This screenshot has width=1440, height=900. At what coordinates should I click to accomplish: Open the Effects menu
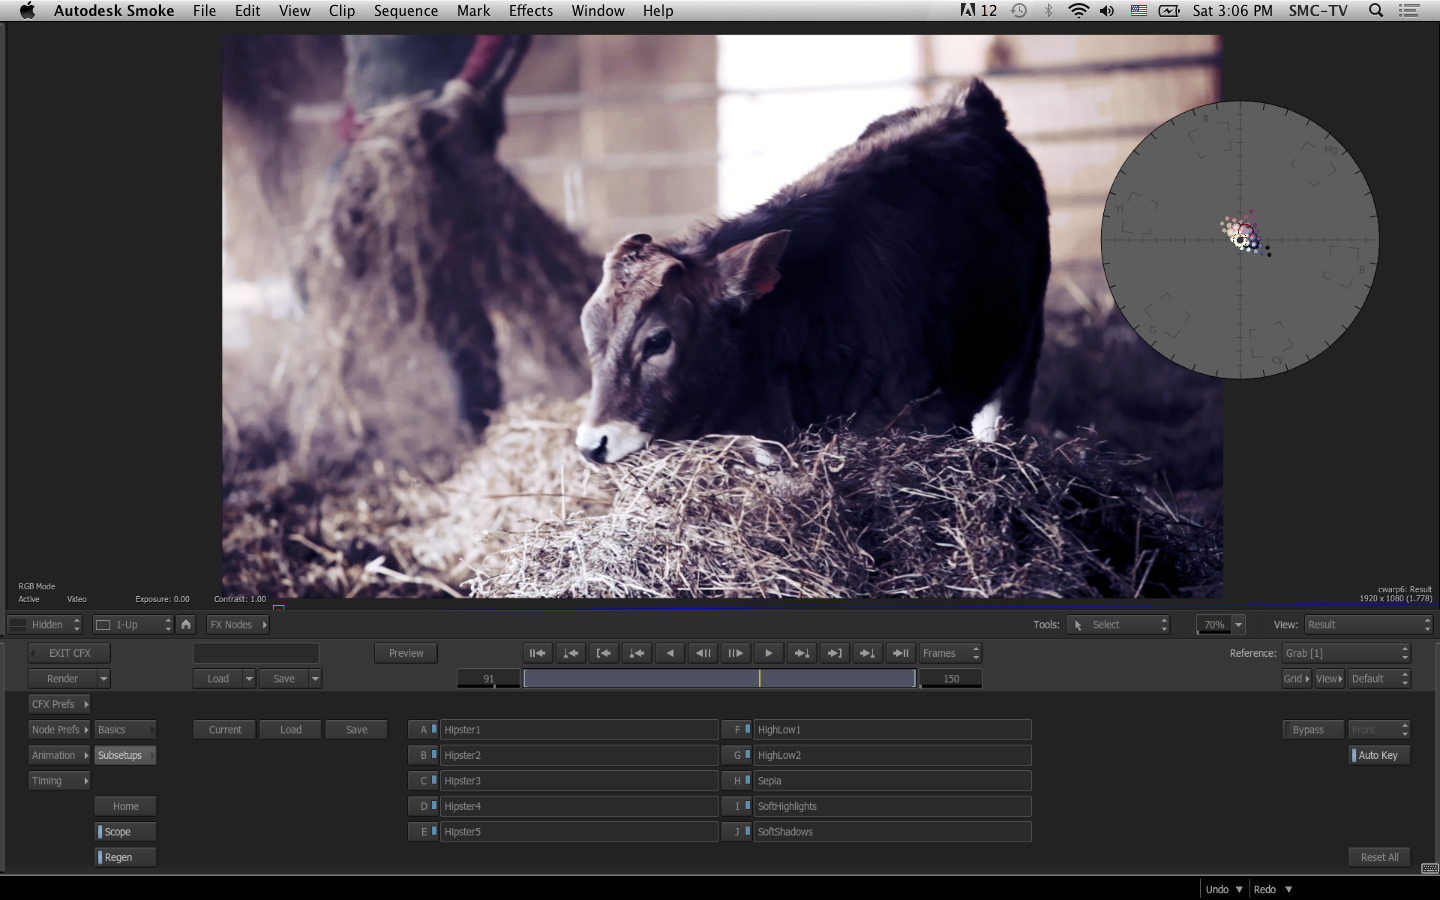click(x=530, y=11)
